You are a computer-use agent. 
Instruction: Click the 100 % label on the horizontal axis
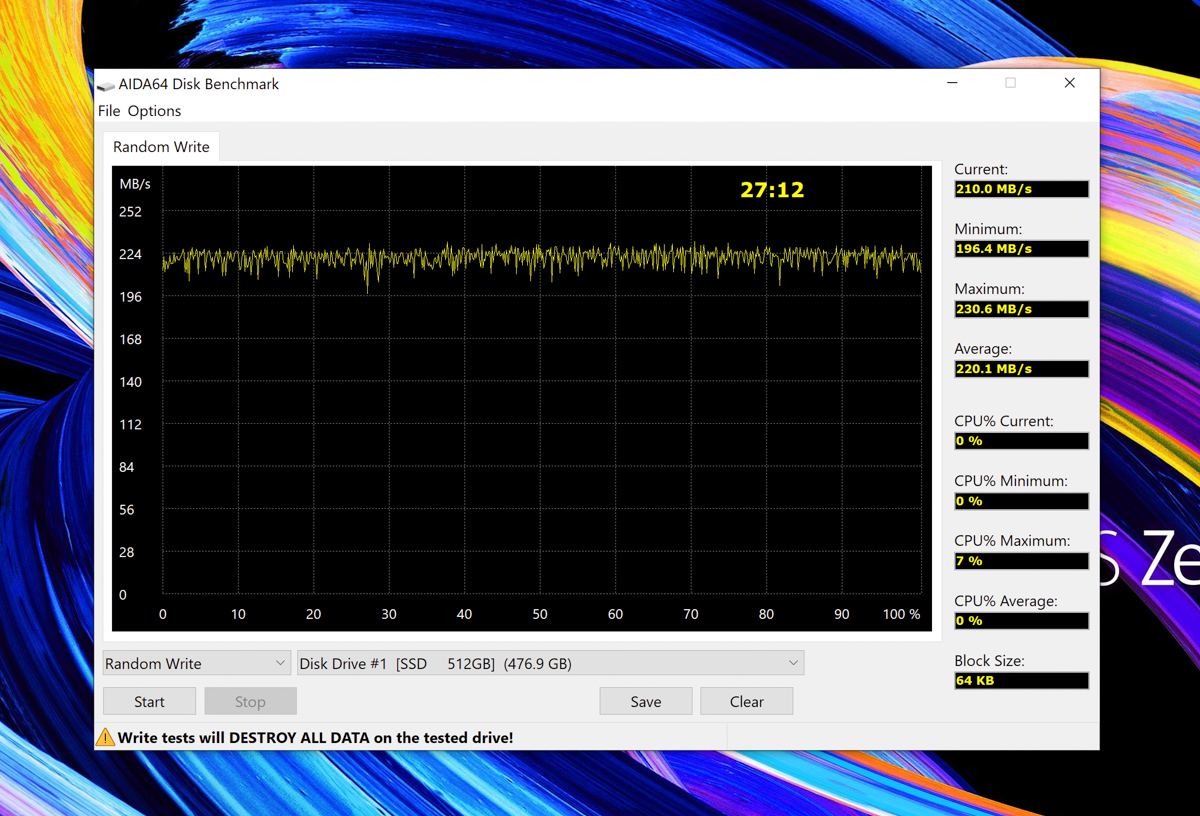click(x=901, y=614)
